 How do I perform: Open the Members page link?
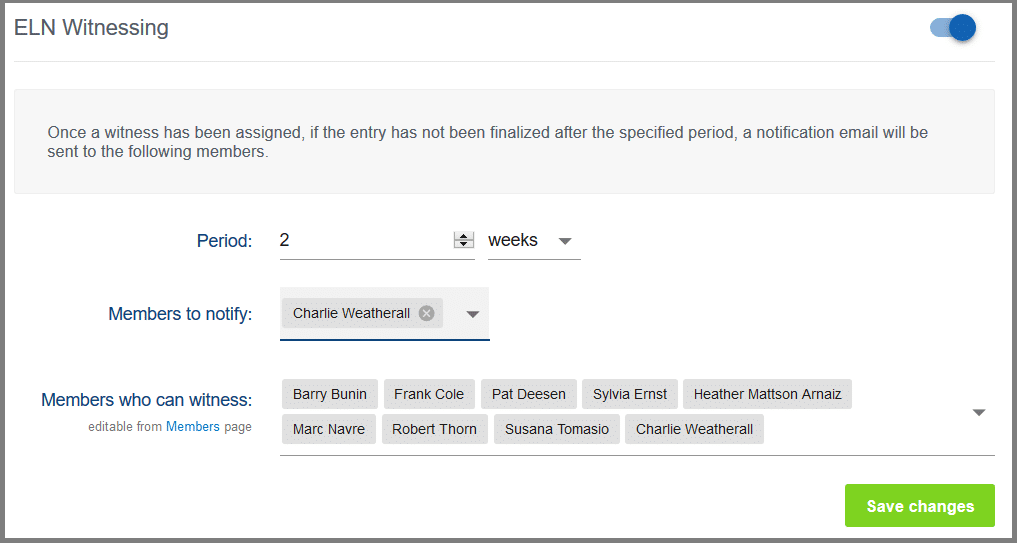point(192,427)
